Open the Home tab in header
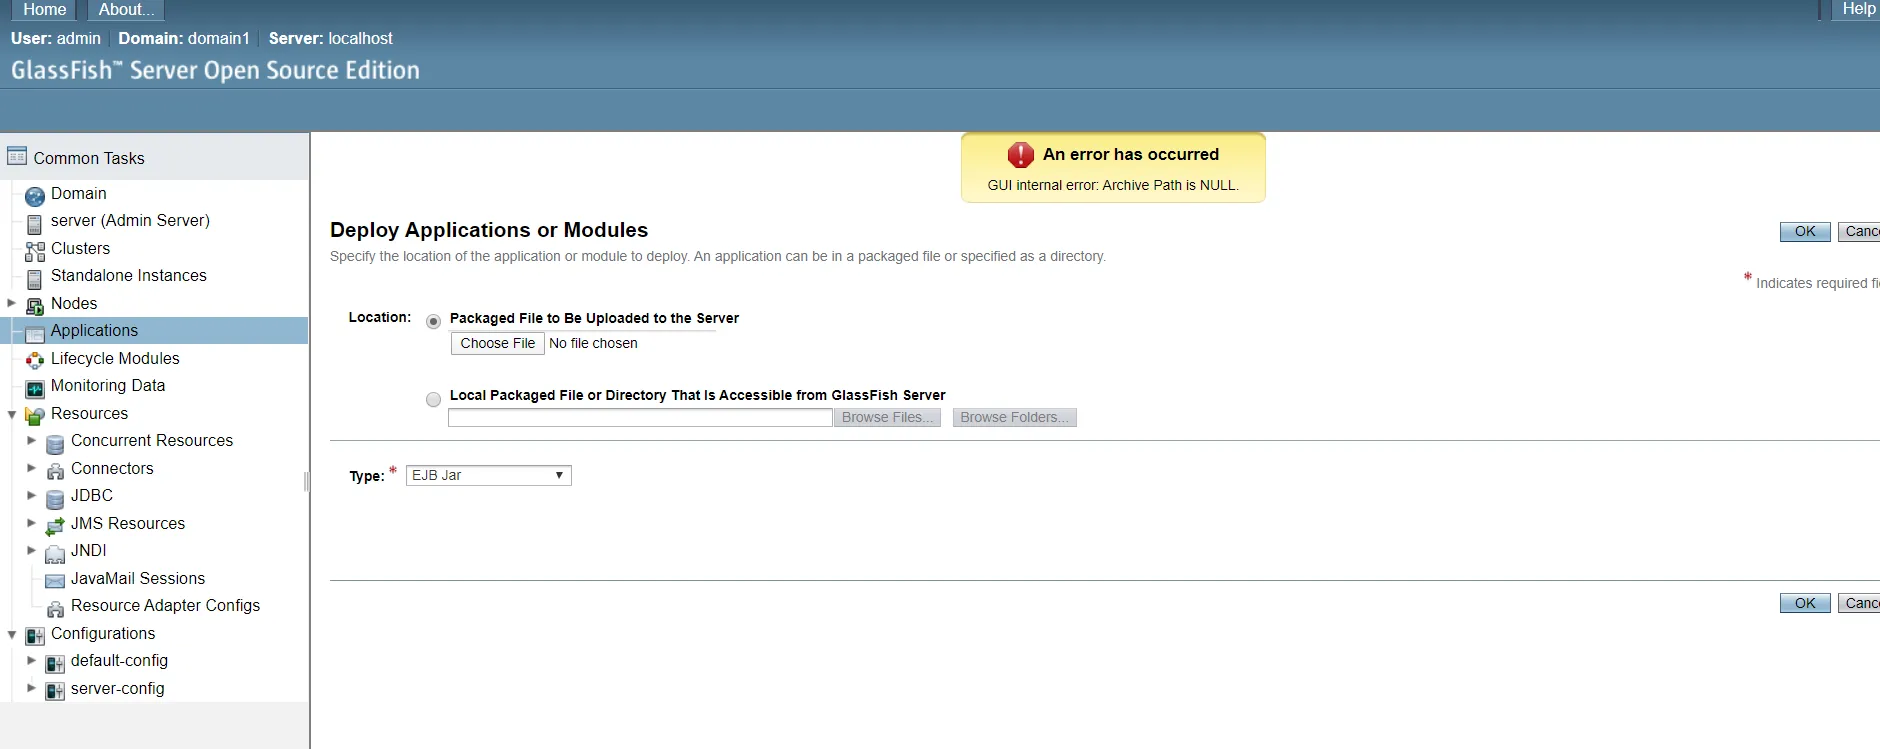 tap(45, 9)
